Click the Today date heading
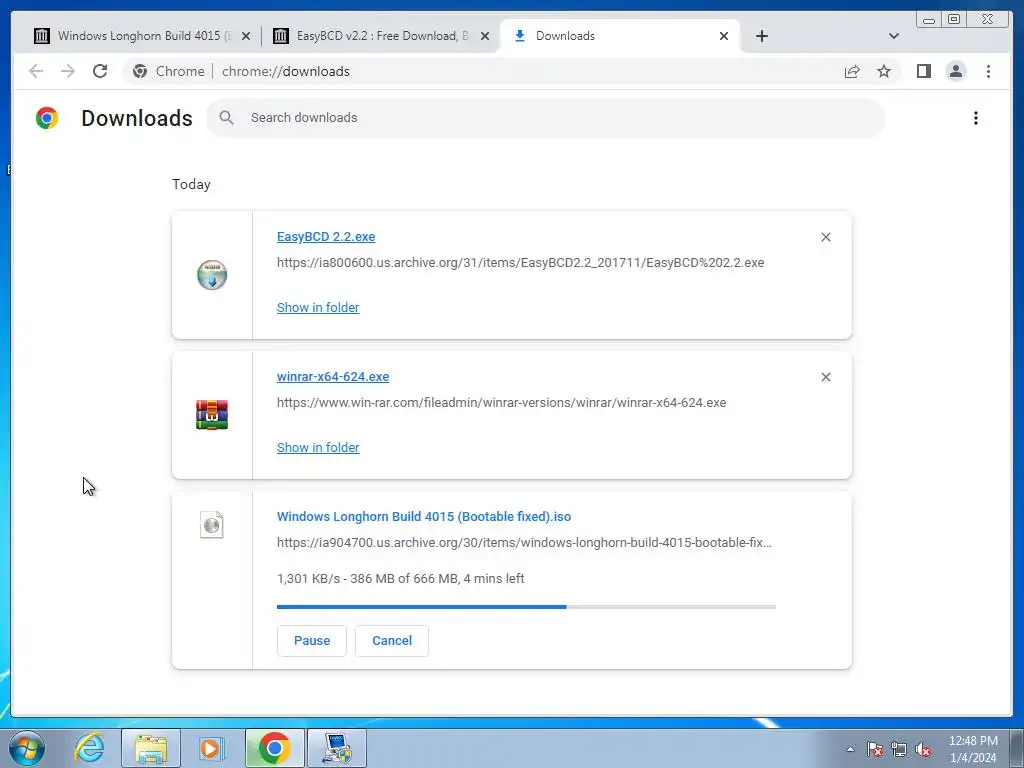Screen dimensions: 1024x768 click(191, 184)
